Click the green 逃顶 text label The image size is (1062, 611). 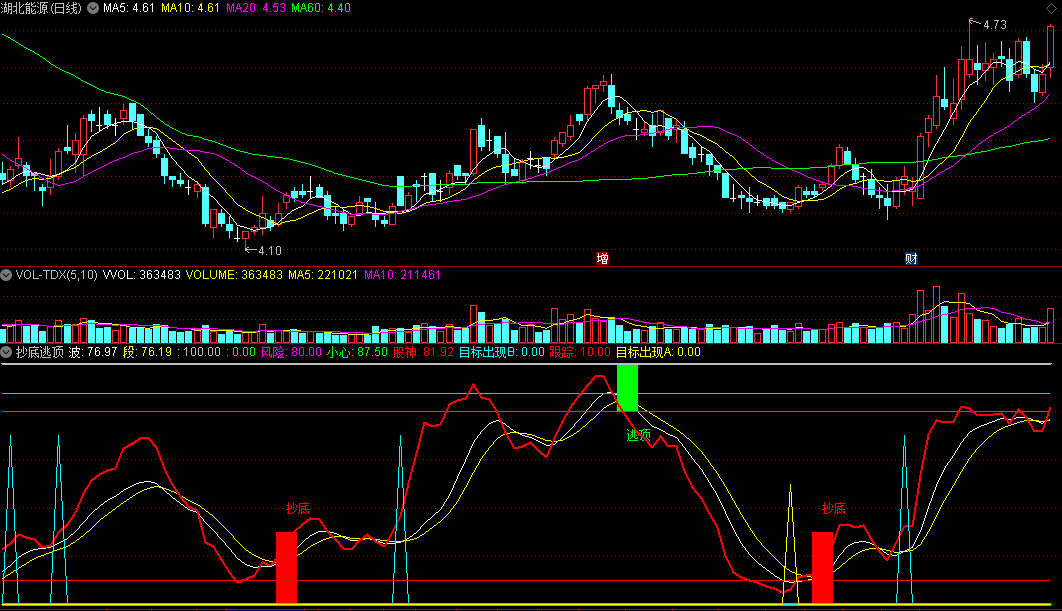coord(638,435)
